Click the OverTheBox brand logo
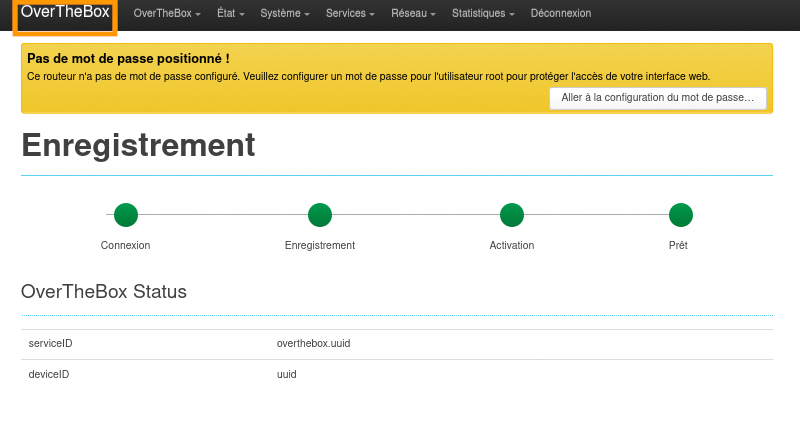The image size is (800, 435). click(x=65, y=13)
